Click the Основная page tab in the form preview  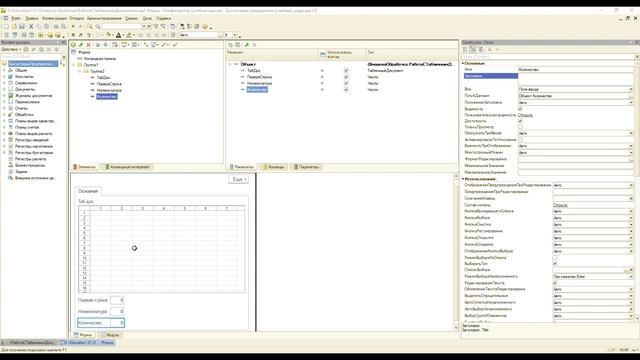point(88,191)
